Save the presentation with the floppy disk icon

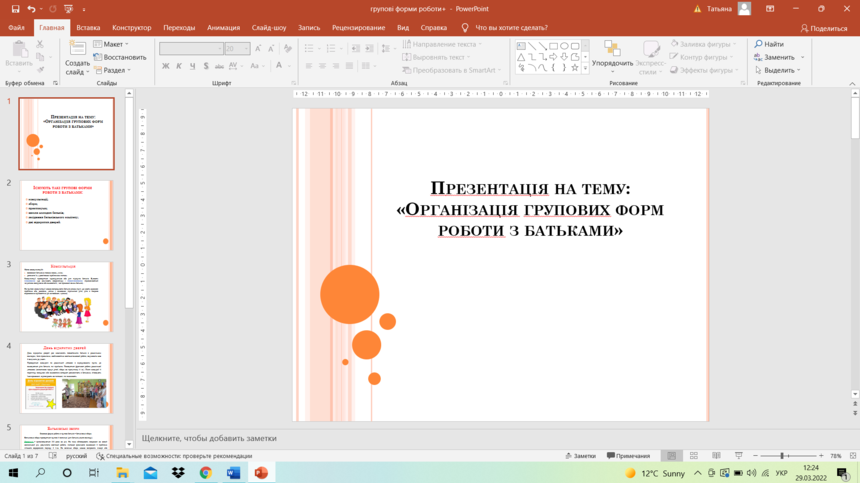[15, 9]
